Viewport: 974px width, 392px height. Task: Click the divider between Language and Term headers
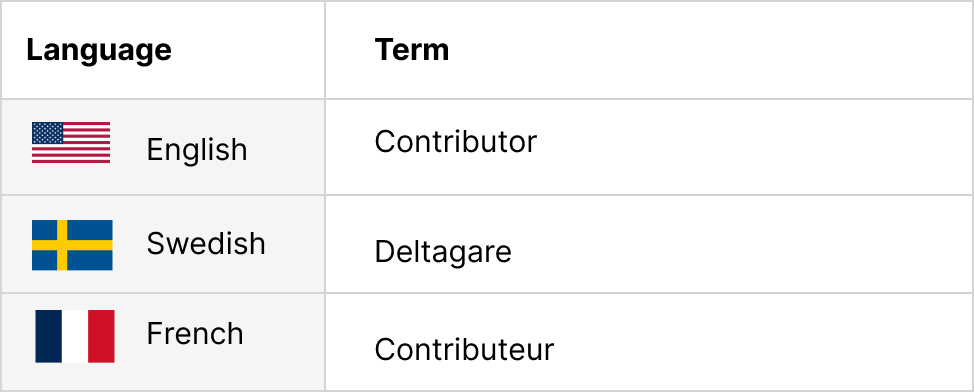(x=325, y=50)
